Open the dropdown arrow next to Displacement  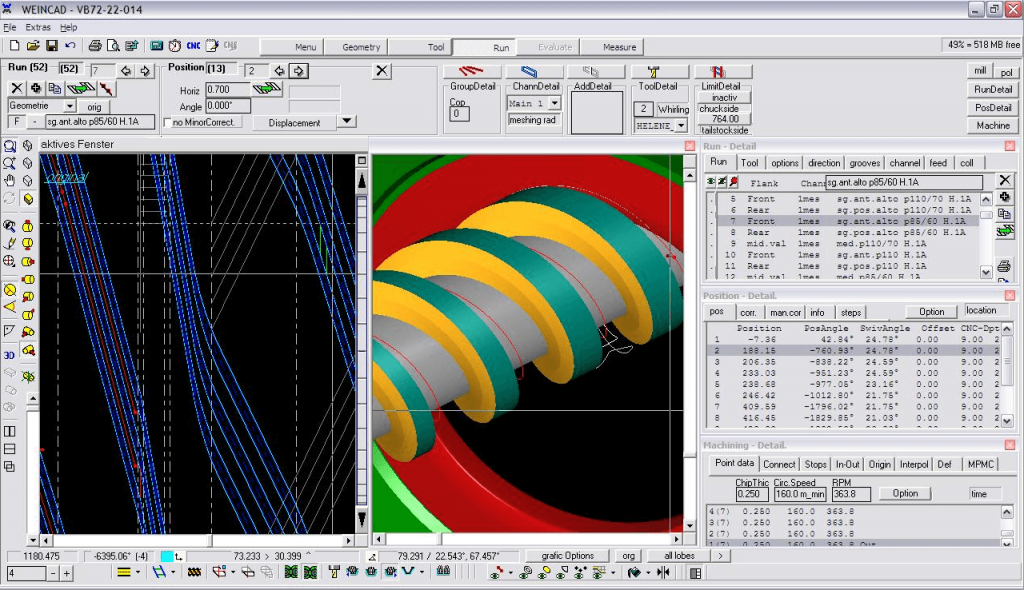coord(347,121)
